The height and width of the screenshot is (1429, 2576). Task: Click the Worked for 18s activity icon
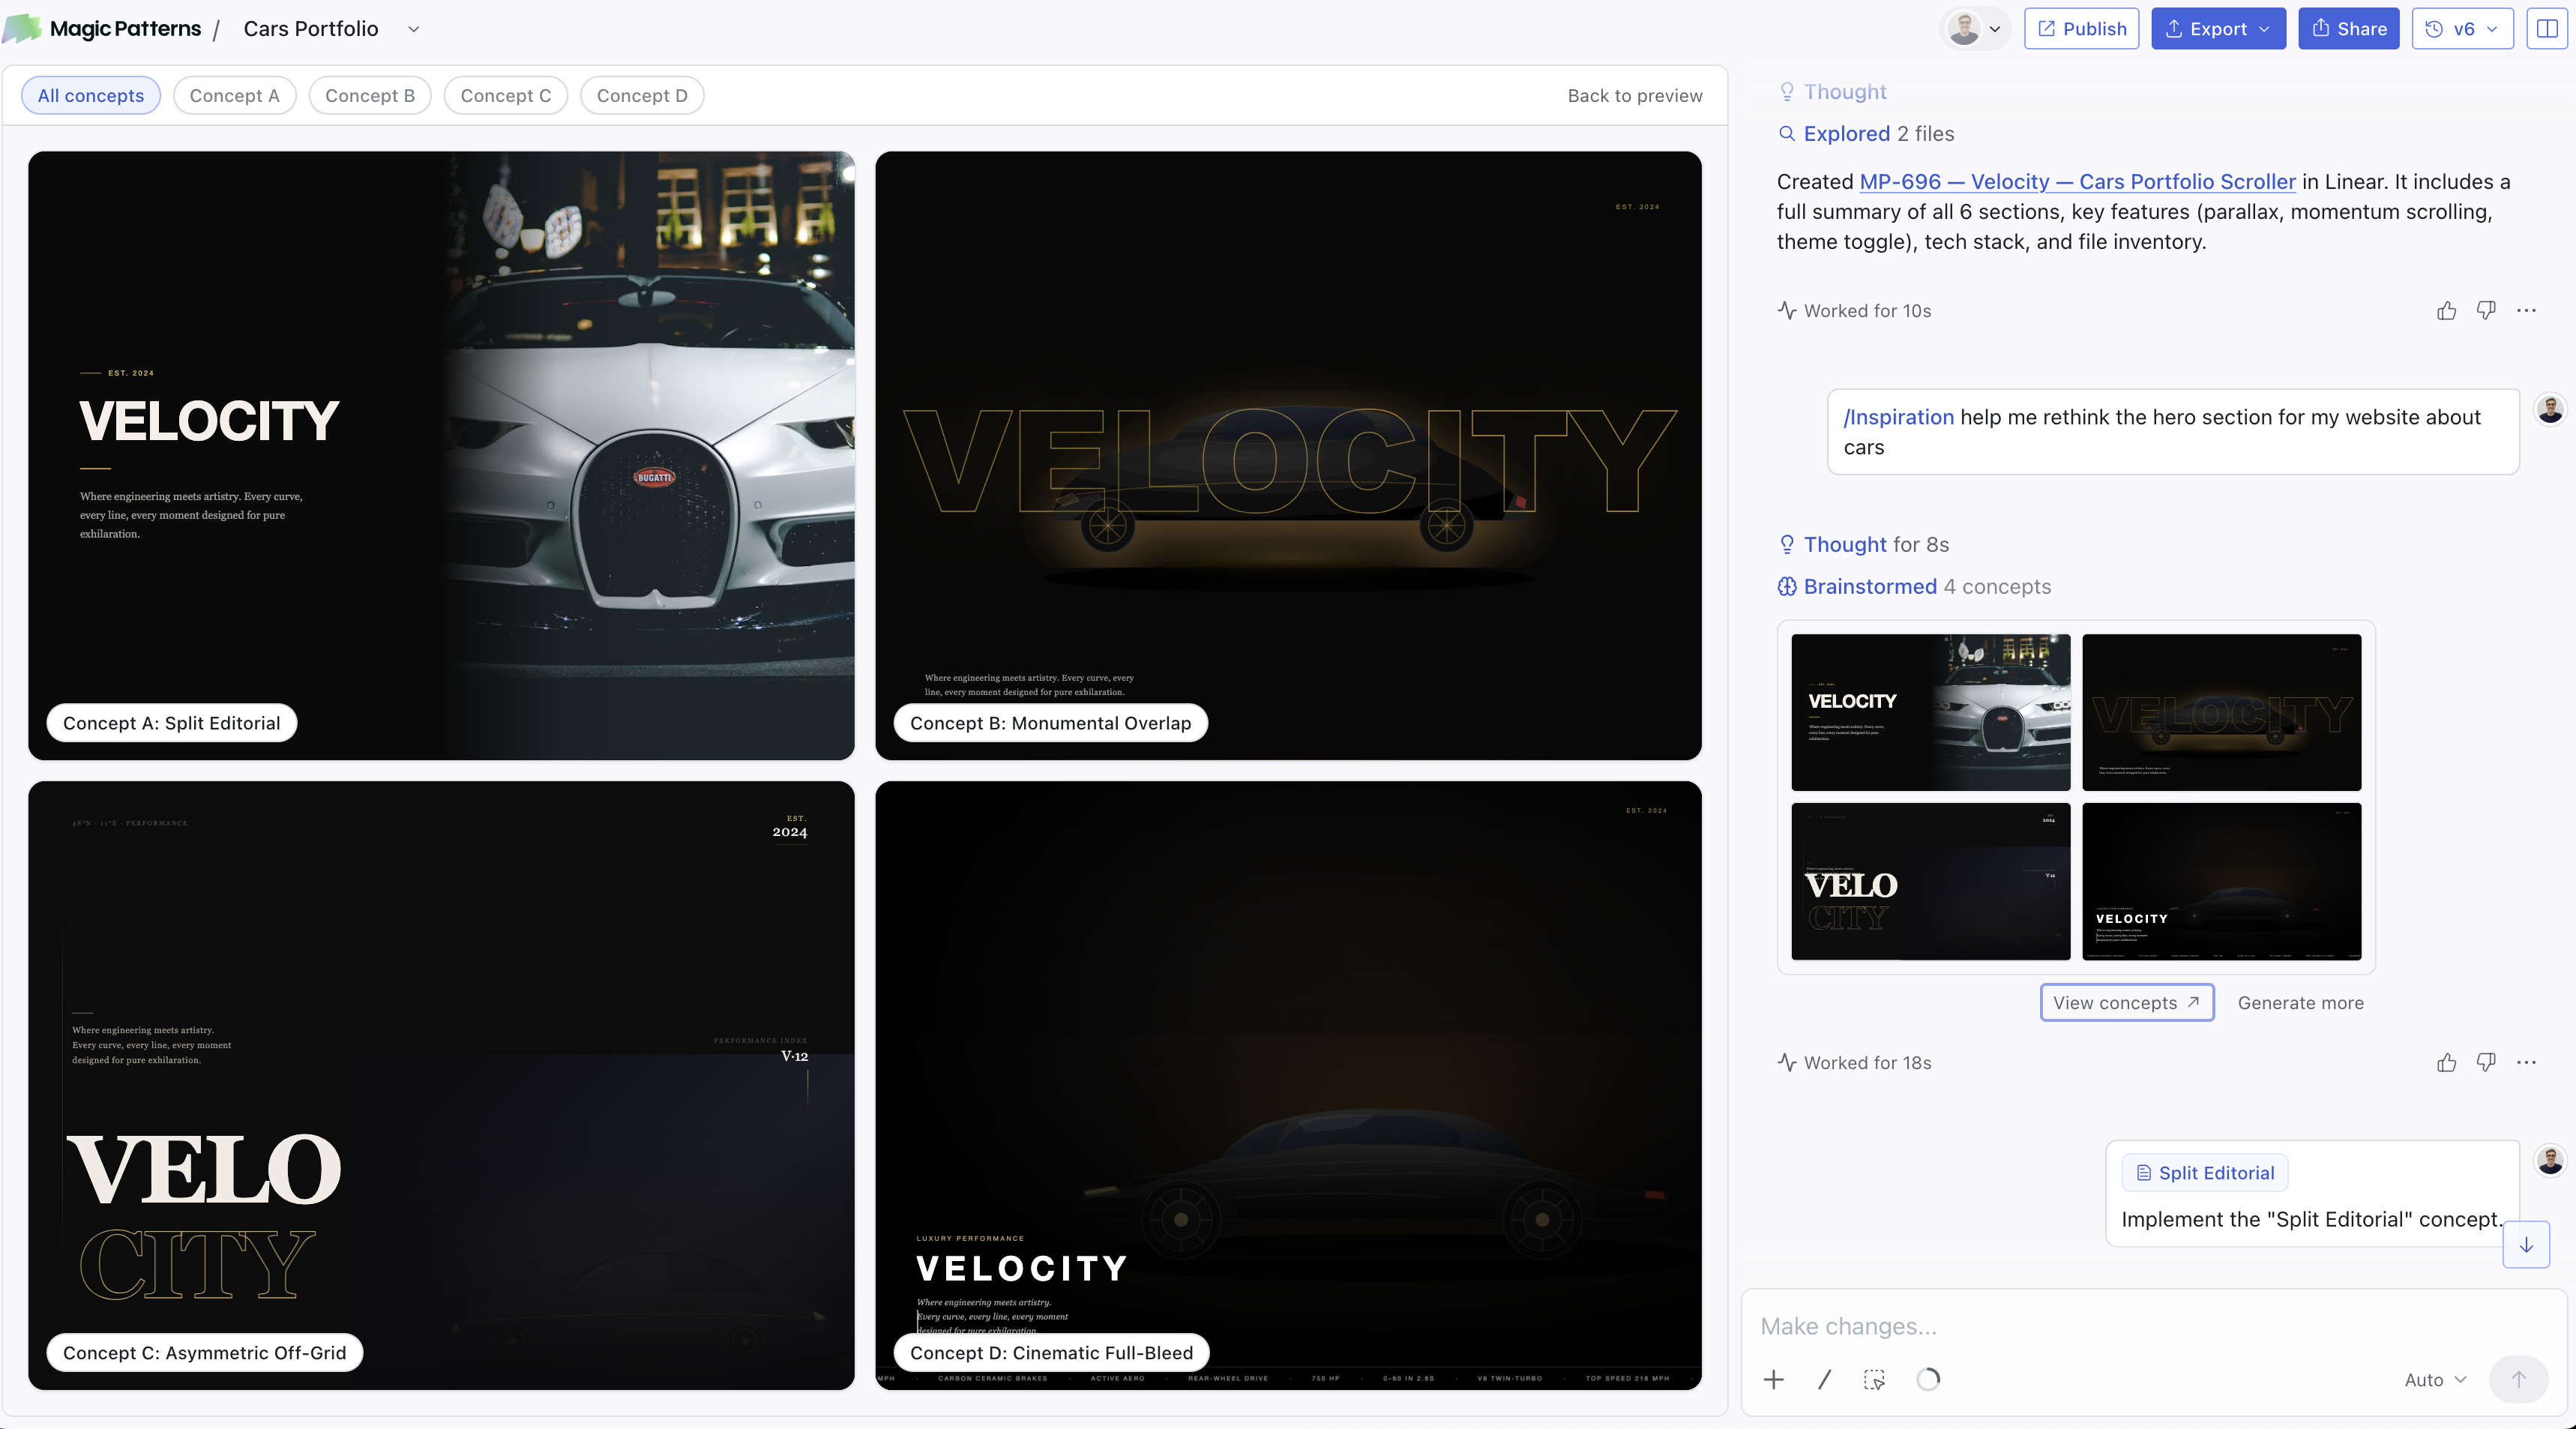click(x=1787, y=1063)
